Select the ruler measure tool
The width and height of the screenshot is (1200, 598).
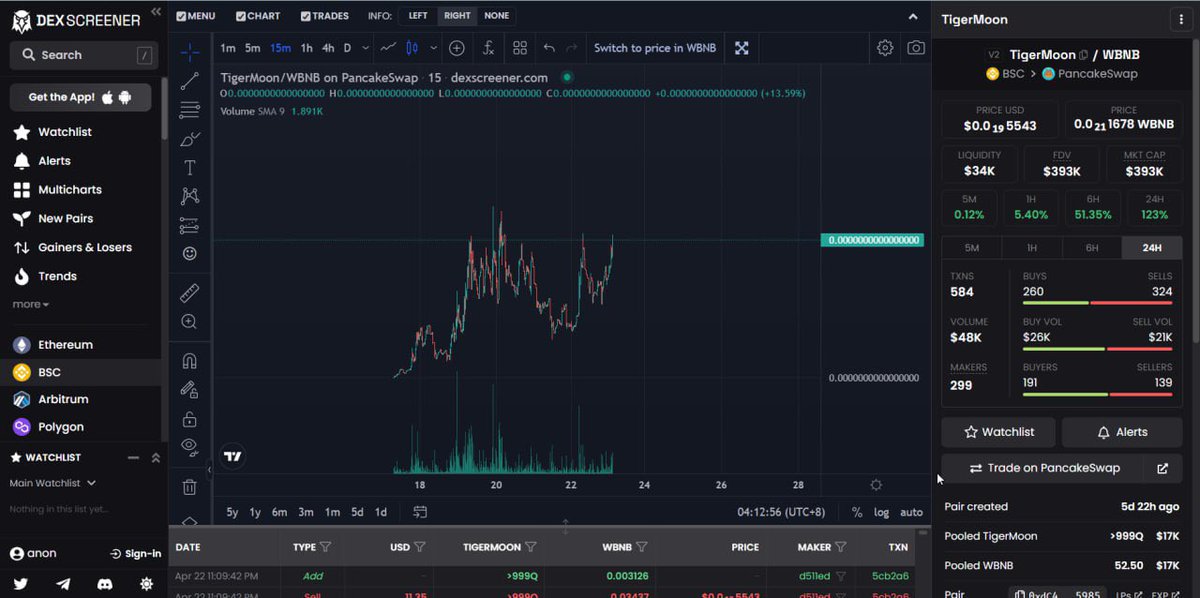(190, 293)
